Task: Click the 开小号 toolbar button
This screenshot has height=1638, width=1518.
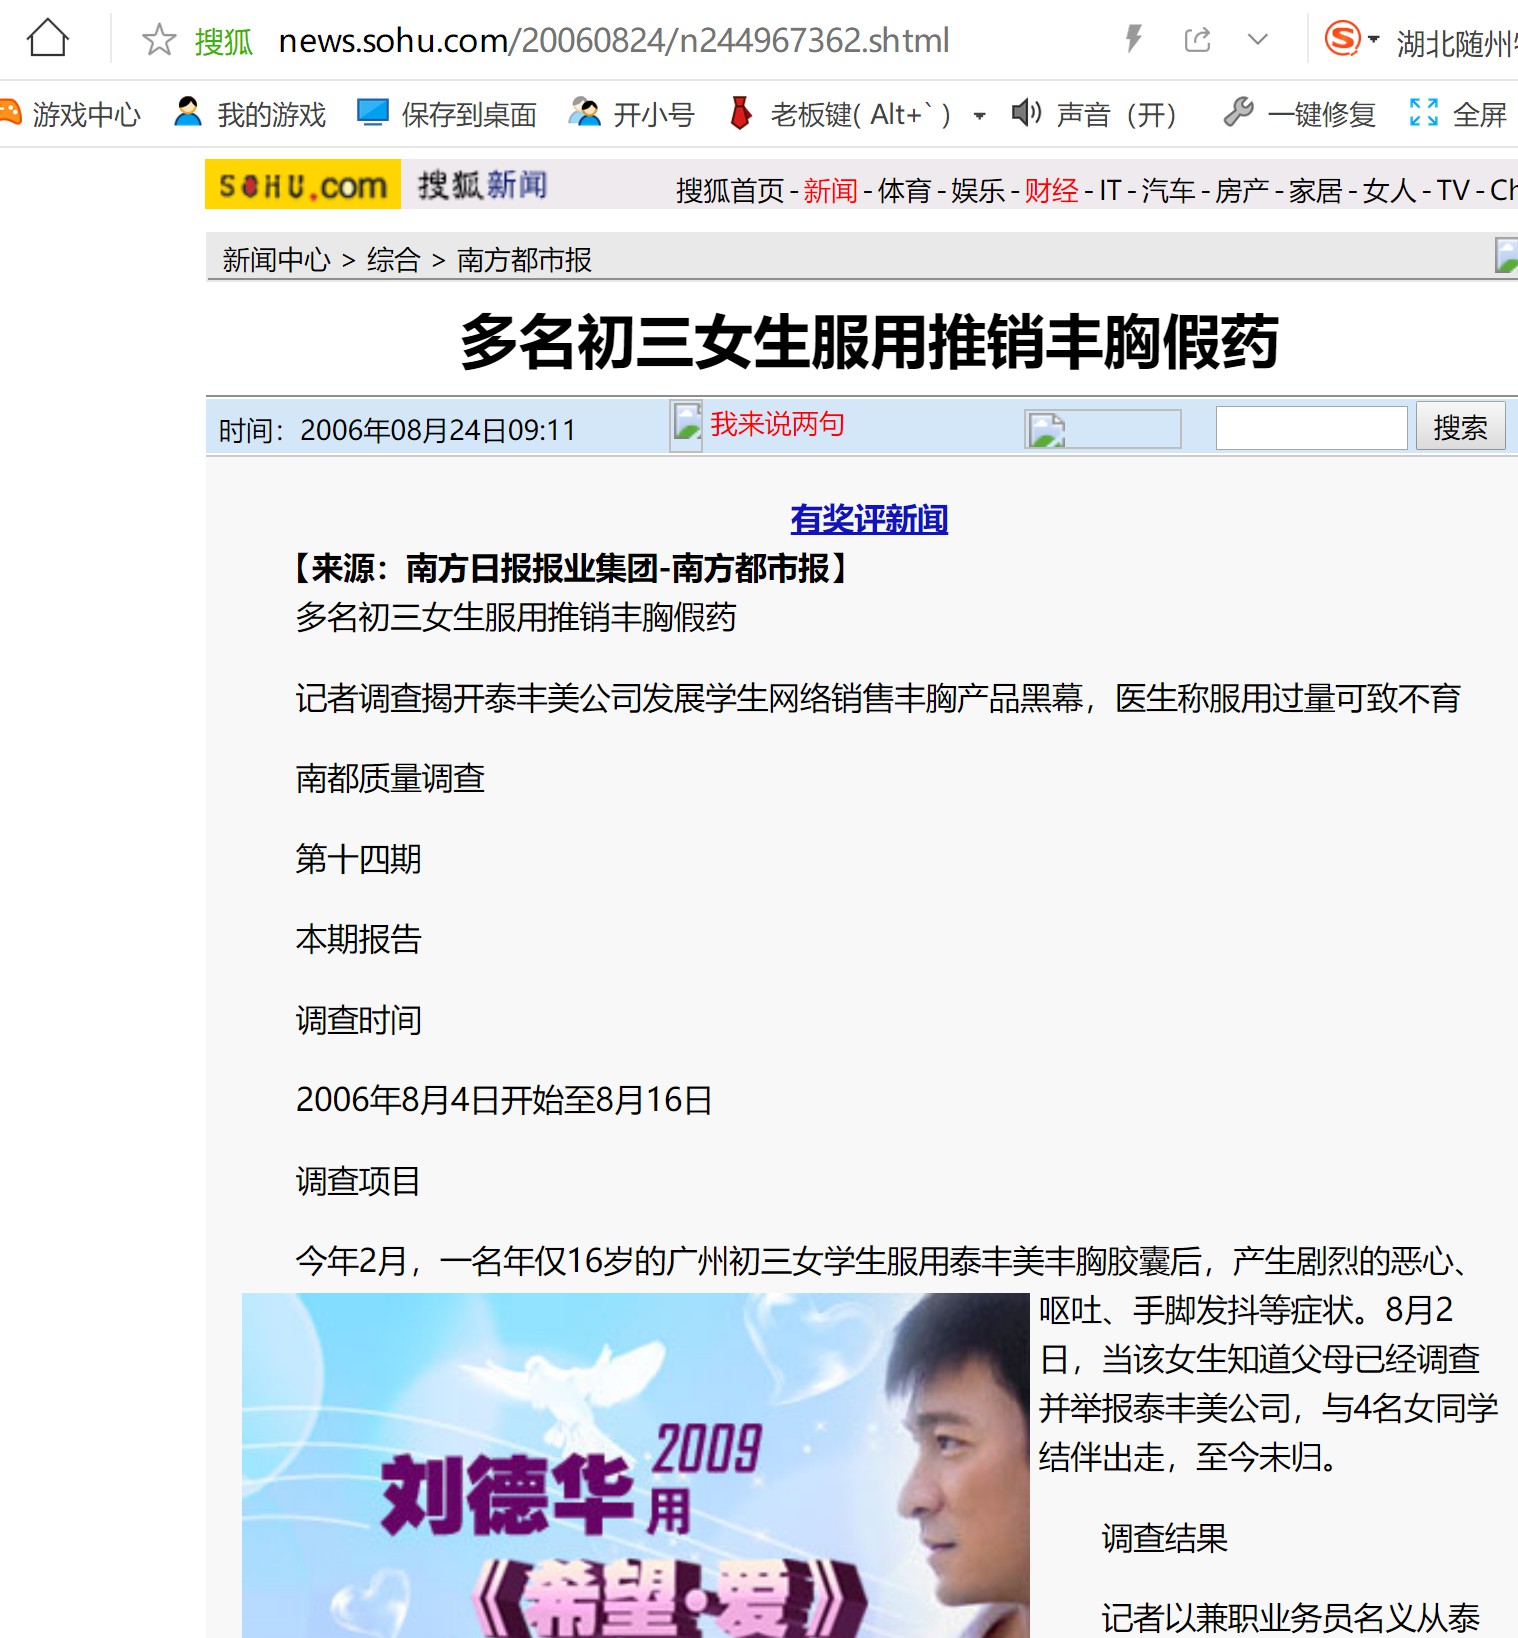Action: click(631, 114)
